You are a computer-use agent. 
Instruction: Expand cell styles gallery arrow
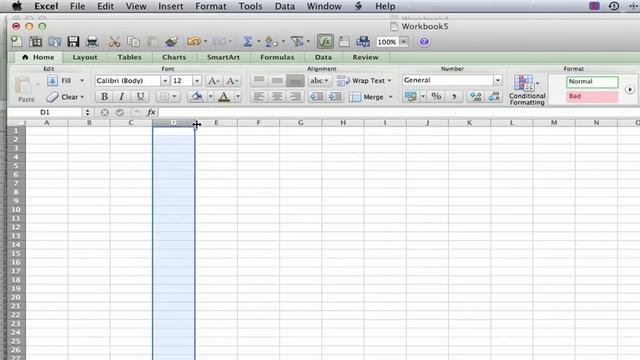pos(630,89)
